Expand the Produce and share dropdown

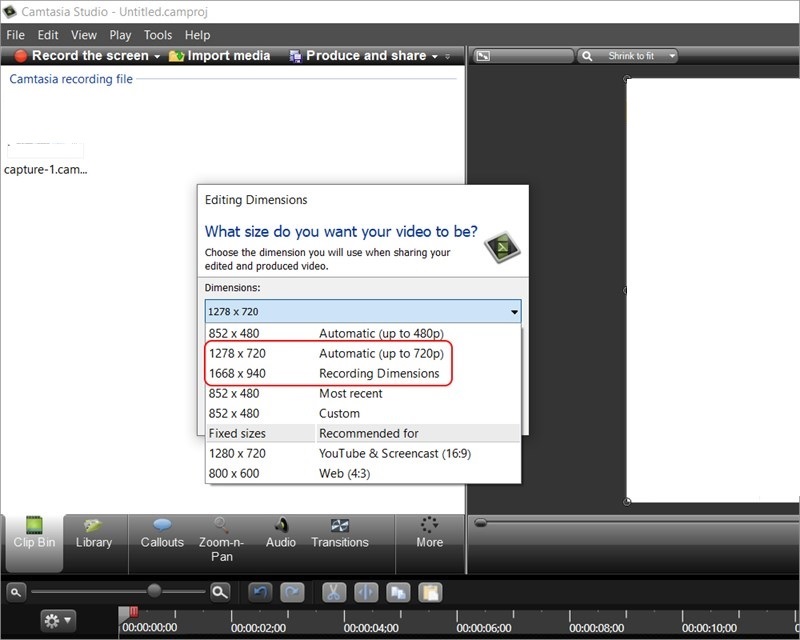435,56
